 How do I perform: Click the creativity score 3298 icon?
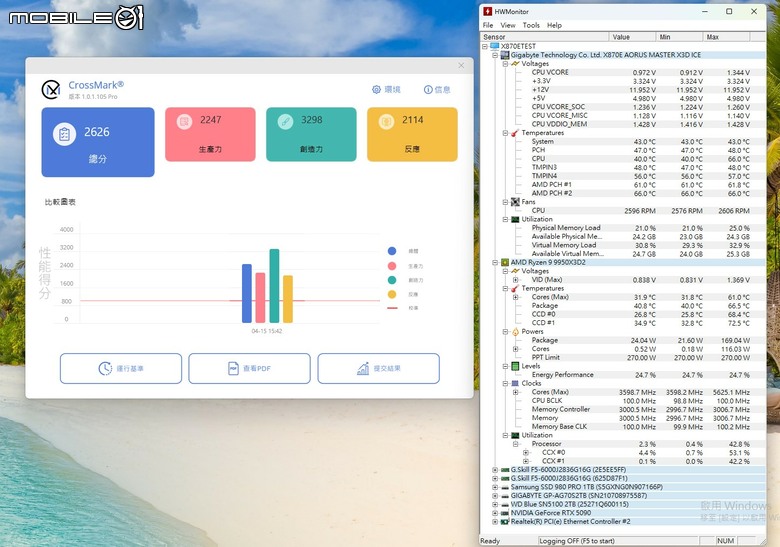click(x=285, y=121)
